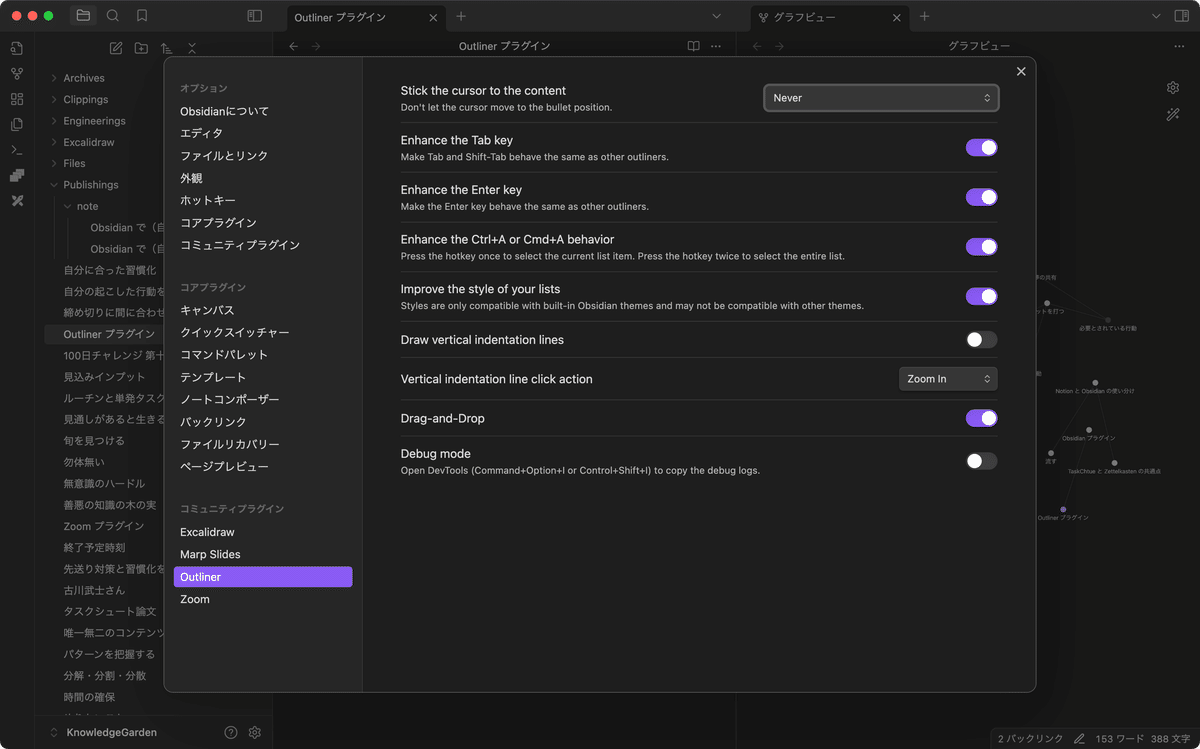Screen dimensions: 1200x749
Task: Toggle the left sidebar collapse icon
Action: (255, 16)
